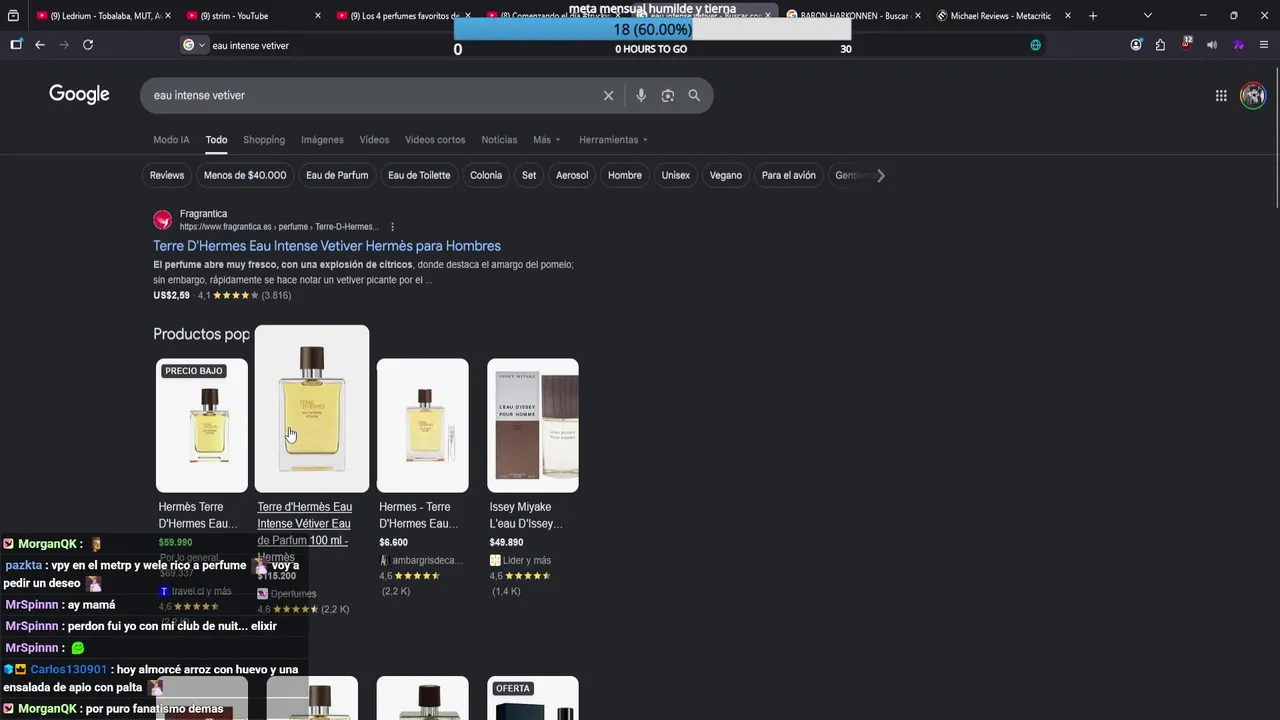This screenshot has width=1280, height=720.
Task: Search by image with the Lens icon
Action: (667, 95)
